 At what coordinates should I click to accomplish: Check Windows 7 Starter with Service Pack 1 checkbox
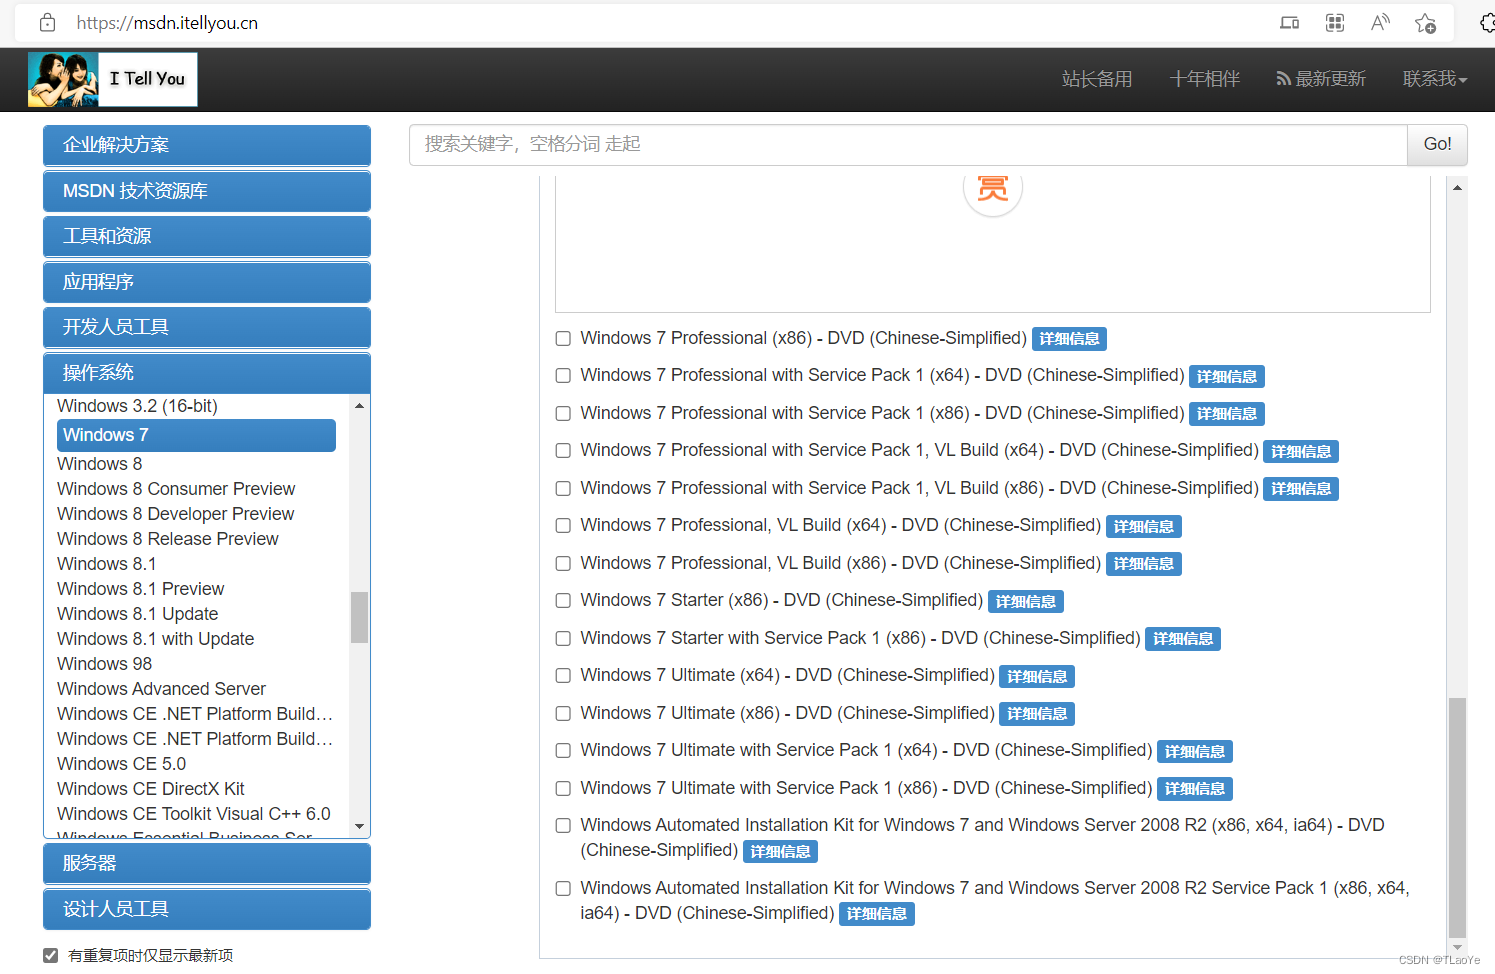(563, 639)
